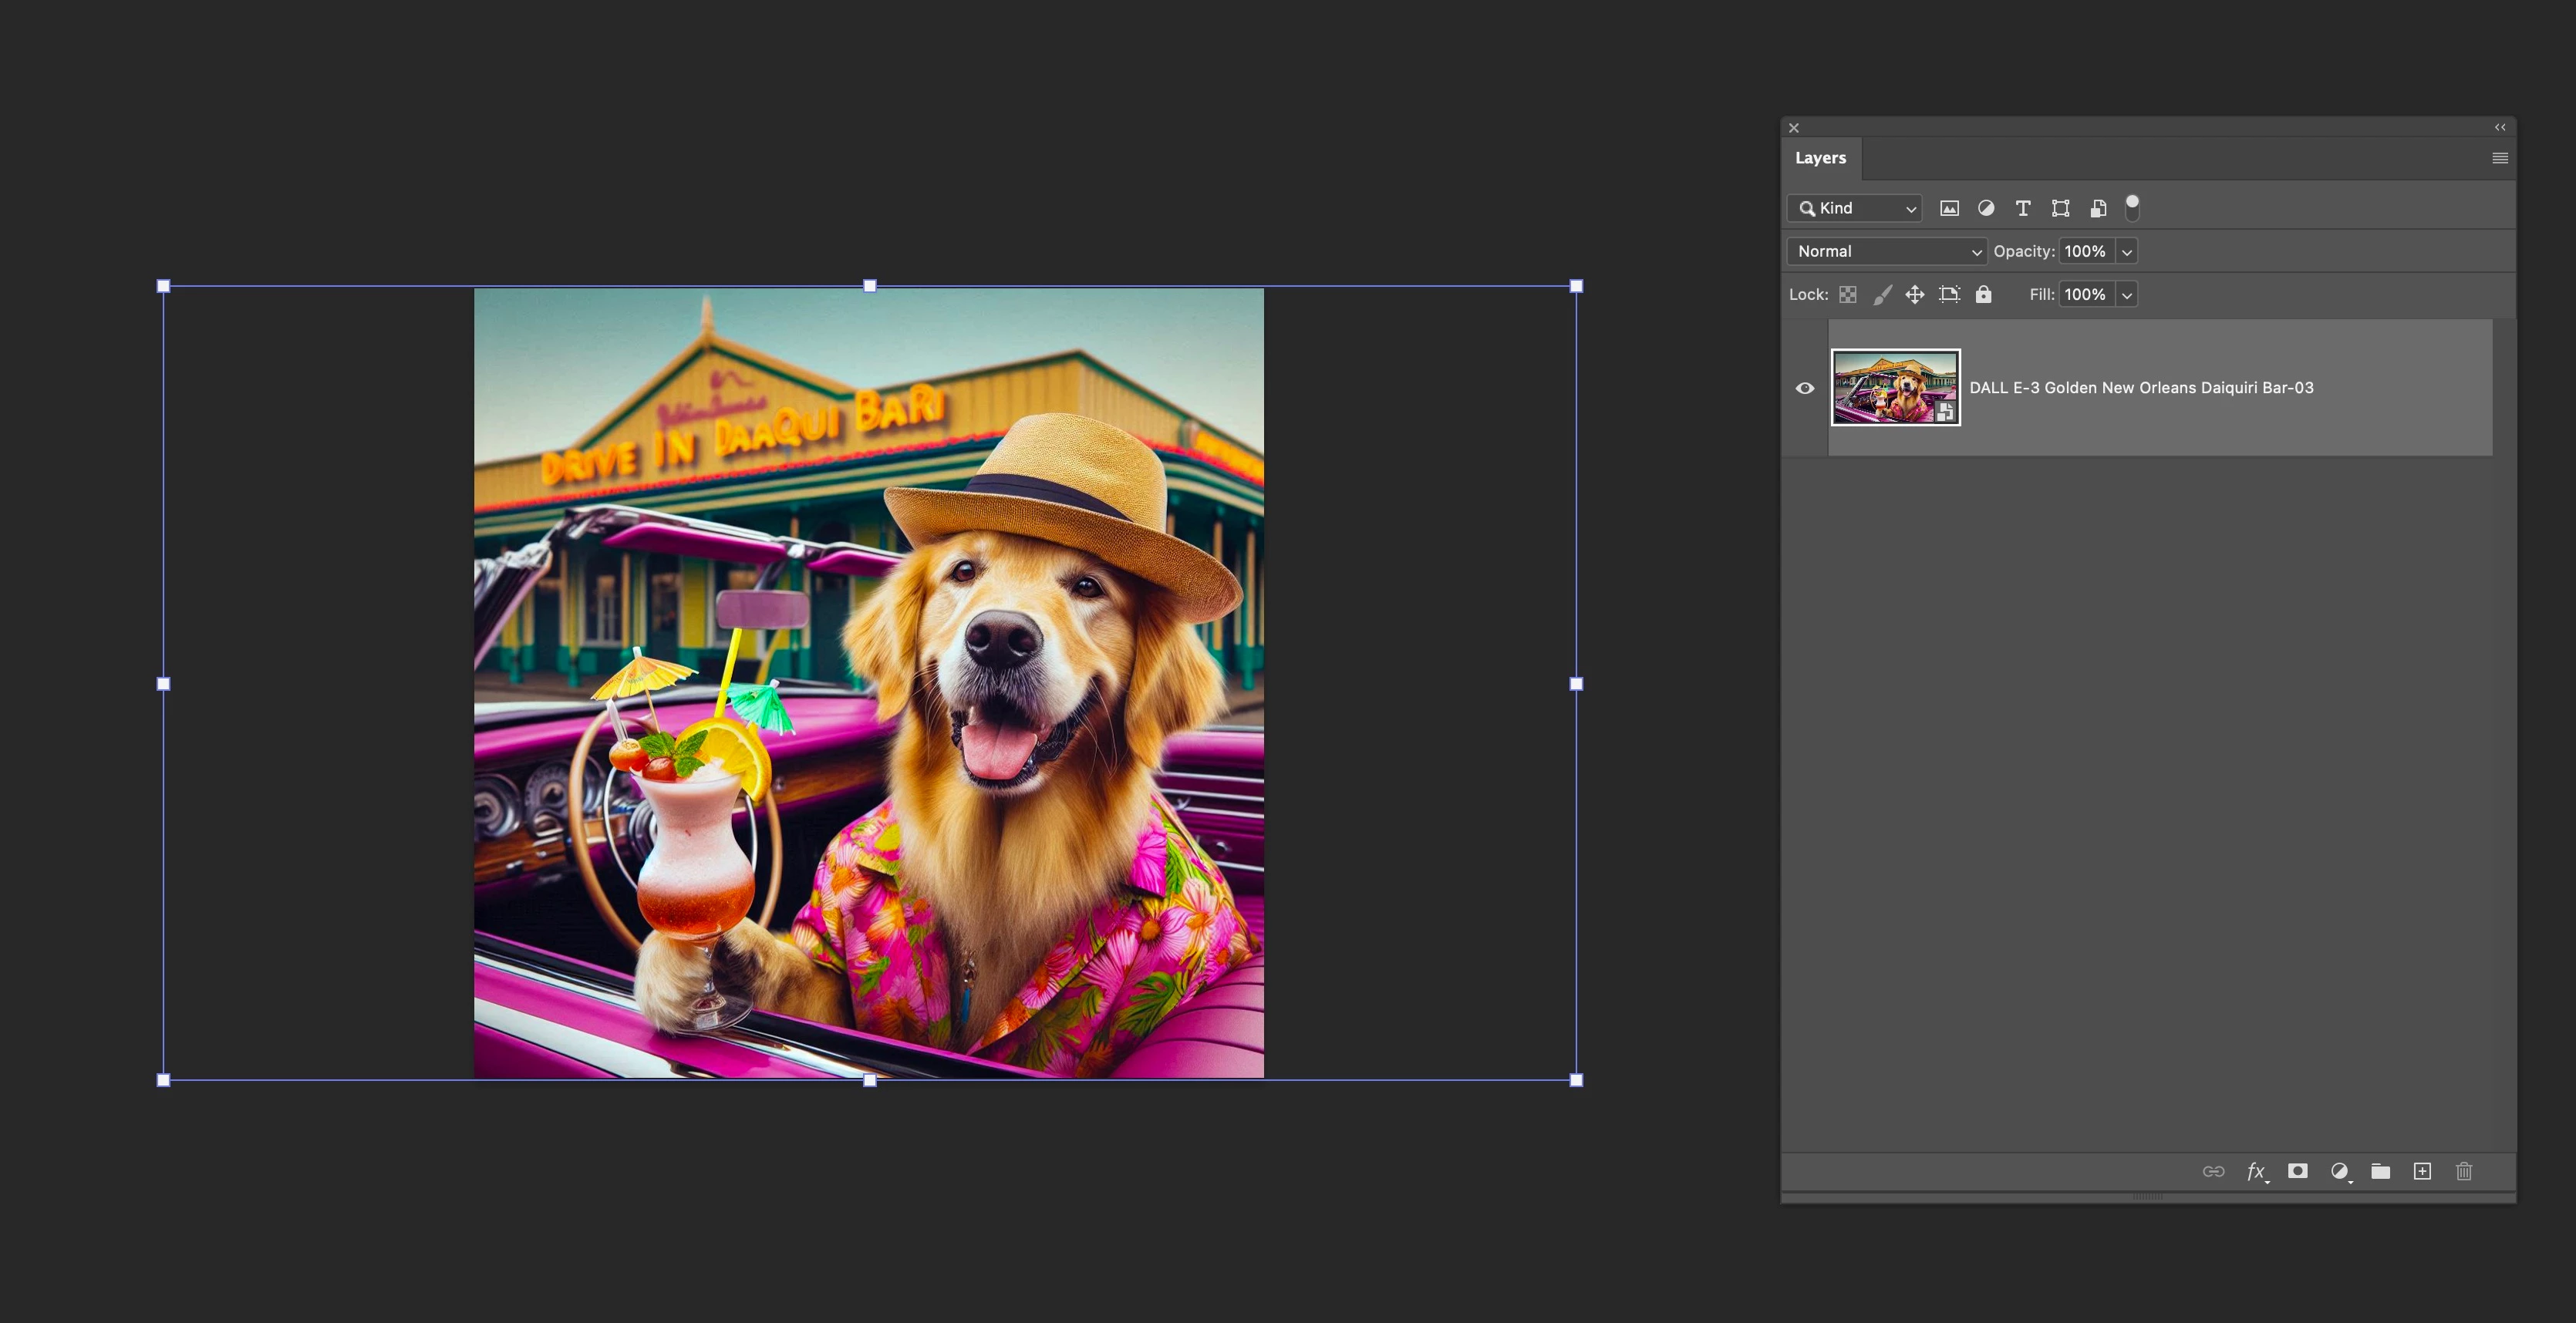Select the Layers tab
2576x1323 pixels.
click(1820, 158)
